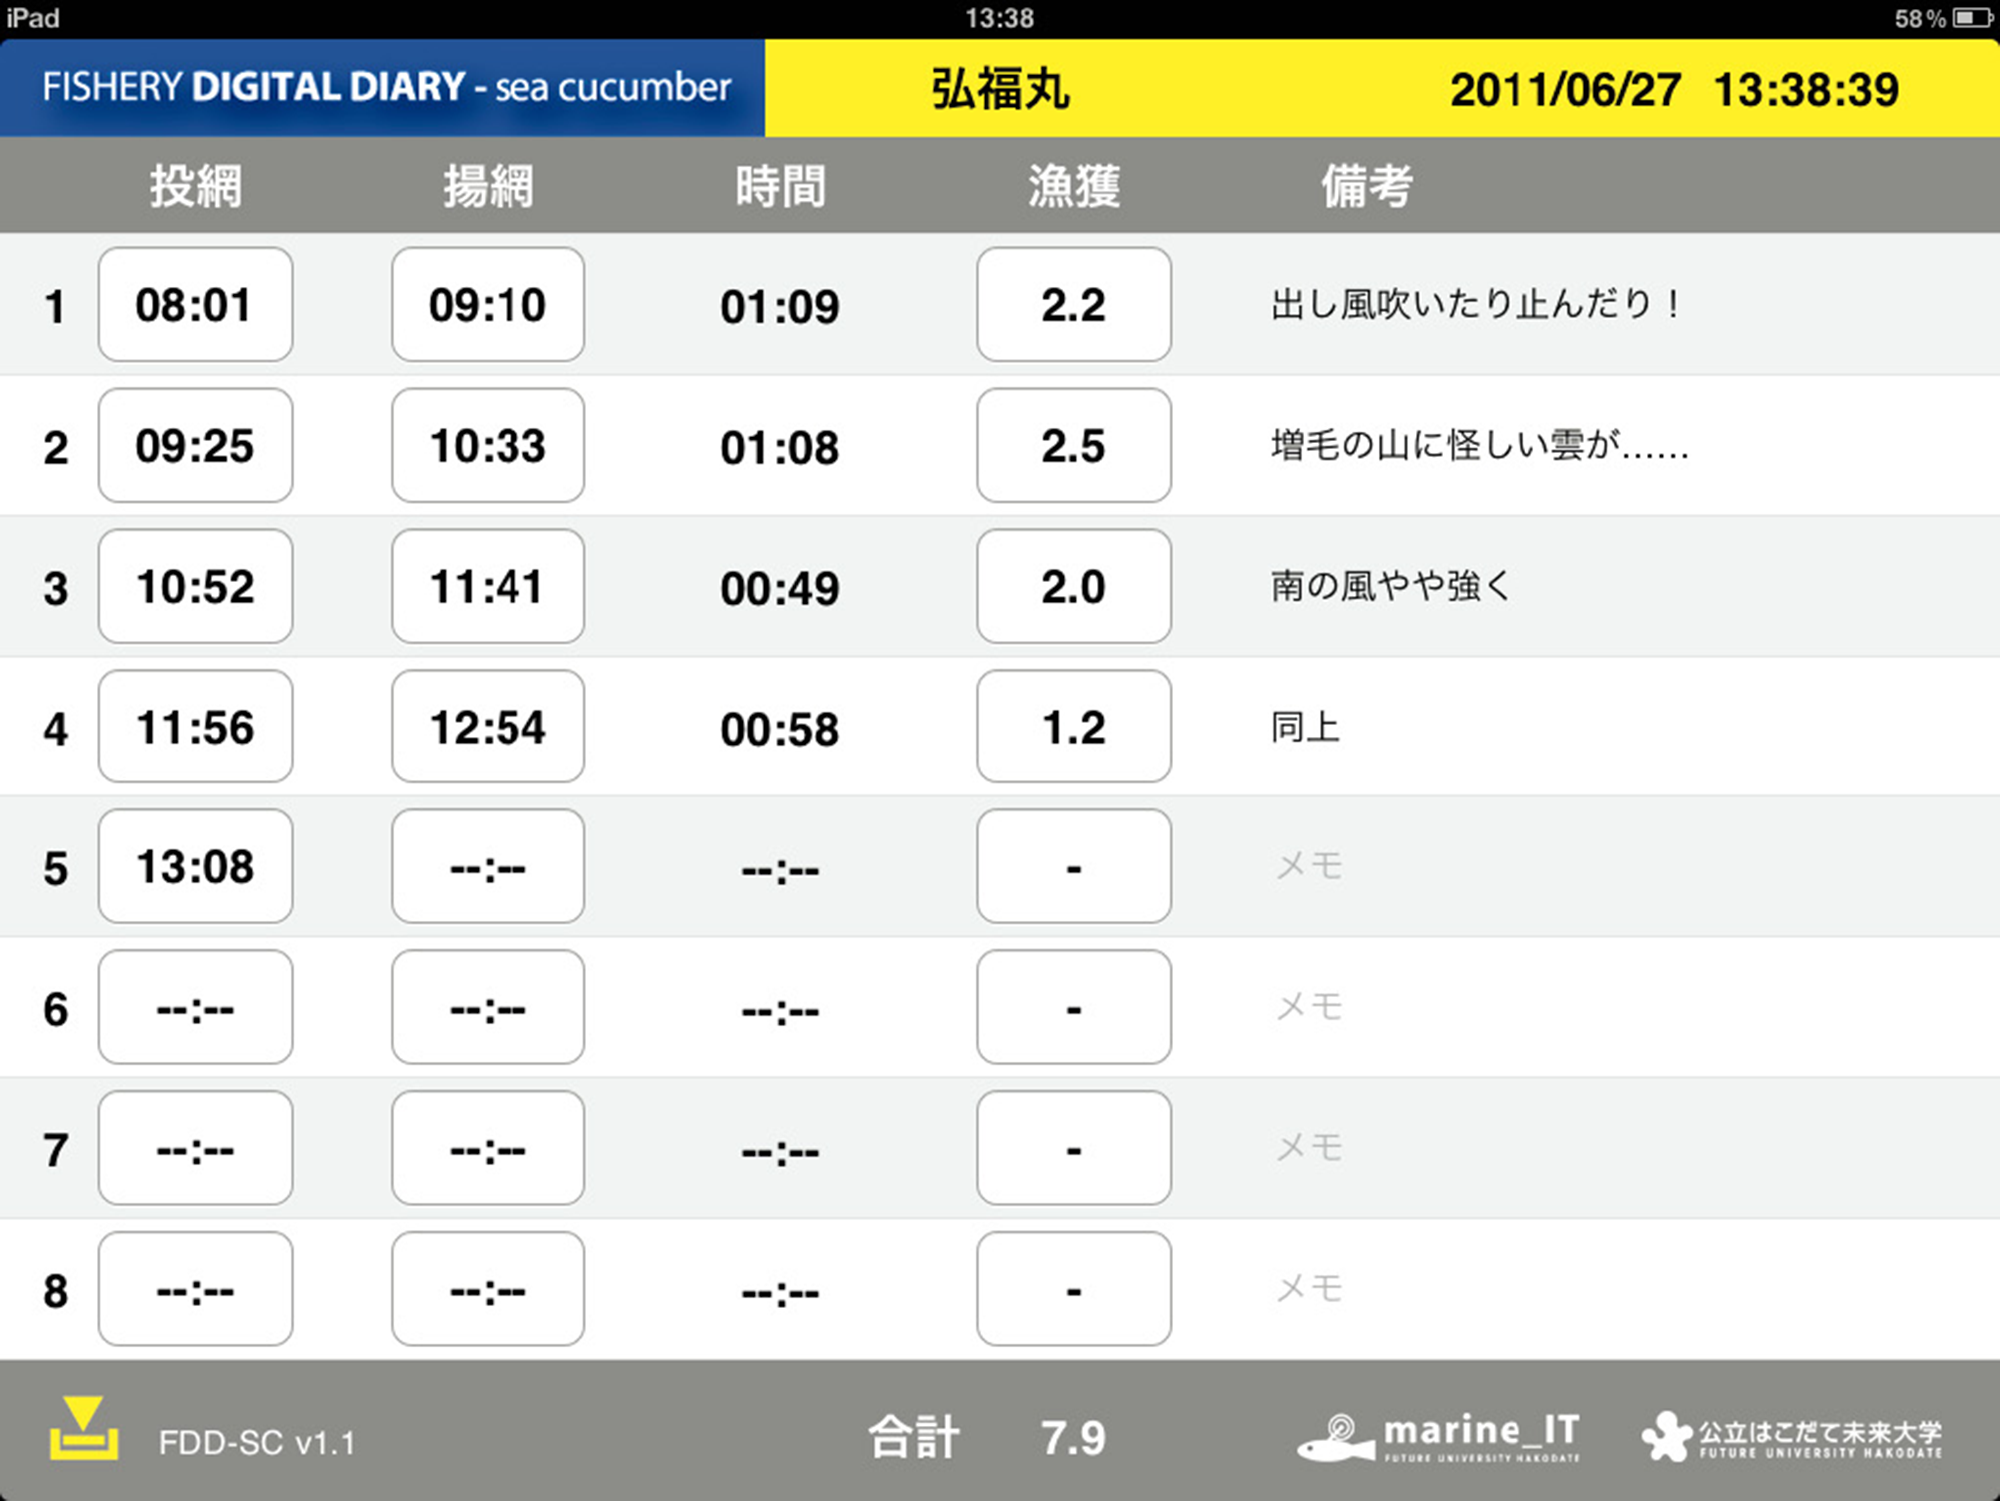Edit row 5 net-cast time 13:08
The width and height of the screenshot is (2000, 1501).
(195, 867)
